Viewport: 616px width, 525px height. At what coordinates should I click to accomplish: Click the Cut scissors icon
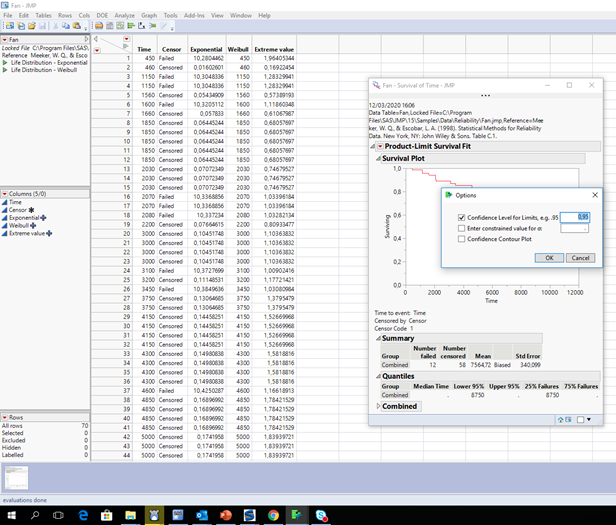click(x=55, y=26)
